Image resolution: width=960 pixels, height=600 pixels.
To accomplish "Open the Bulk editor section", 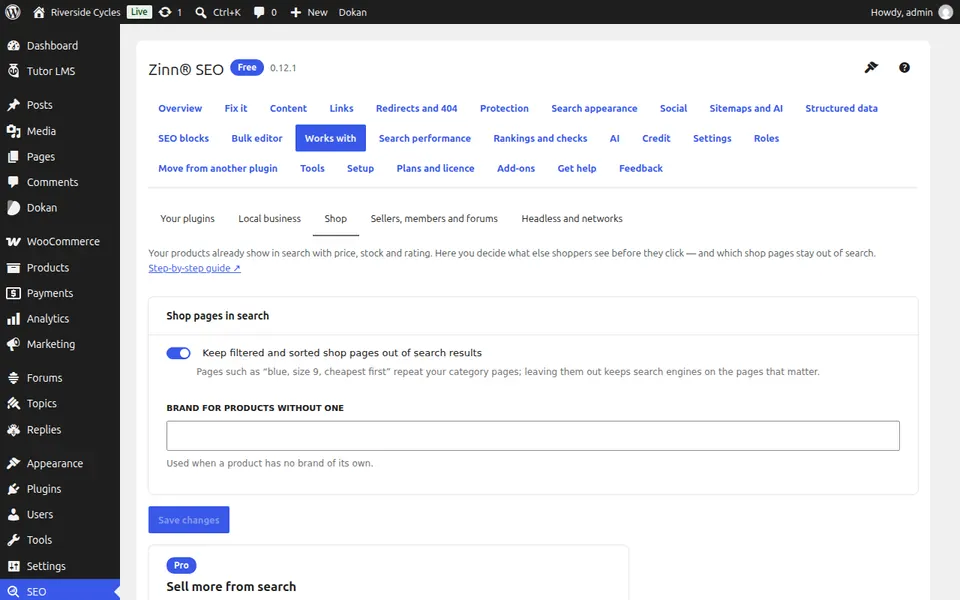I will pyautogui.click(x=257, y=138).
